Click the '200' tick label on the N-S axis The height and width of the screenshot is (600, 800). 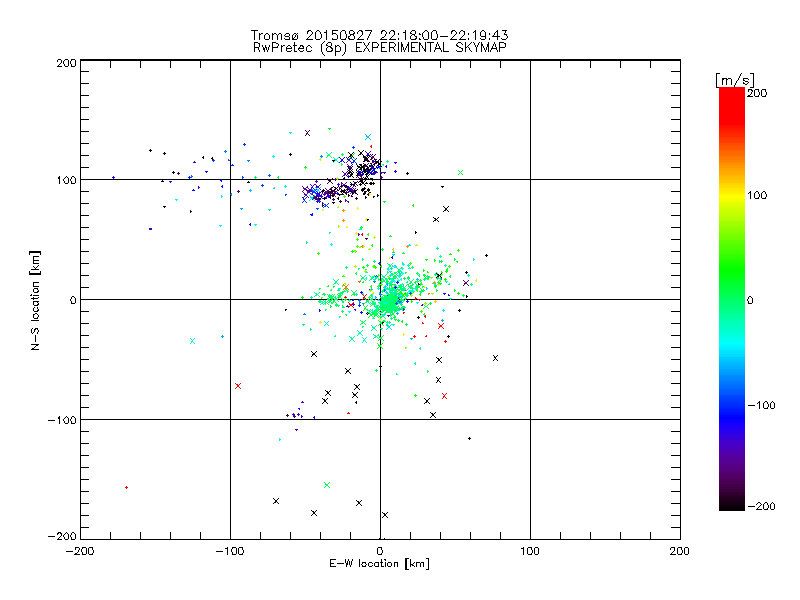[x=66, y=63]
